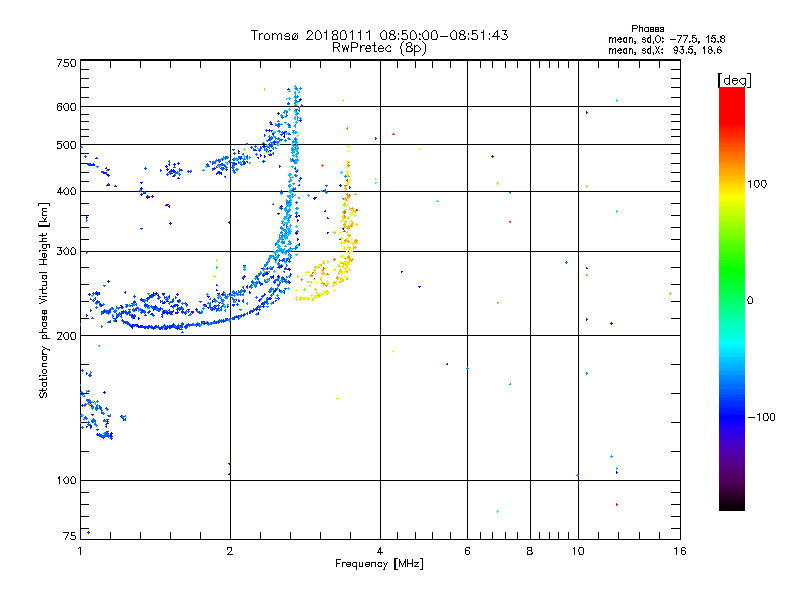Click the colorbar label '100'
Viewport: 800px width, 600px height.
757,184
